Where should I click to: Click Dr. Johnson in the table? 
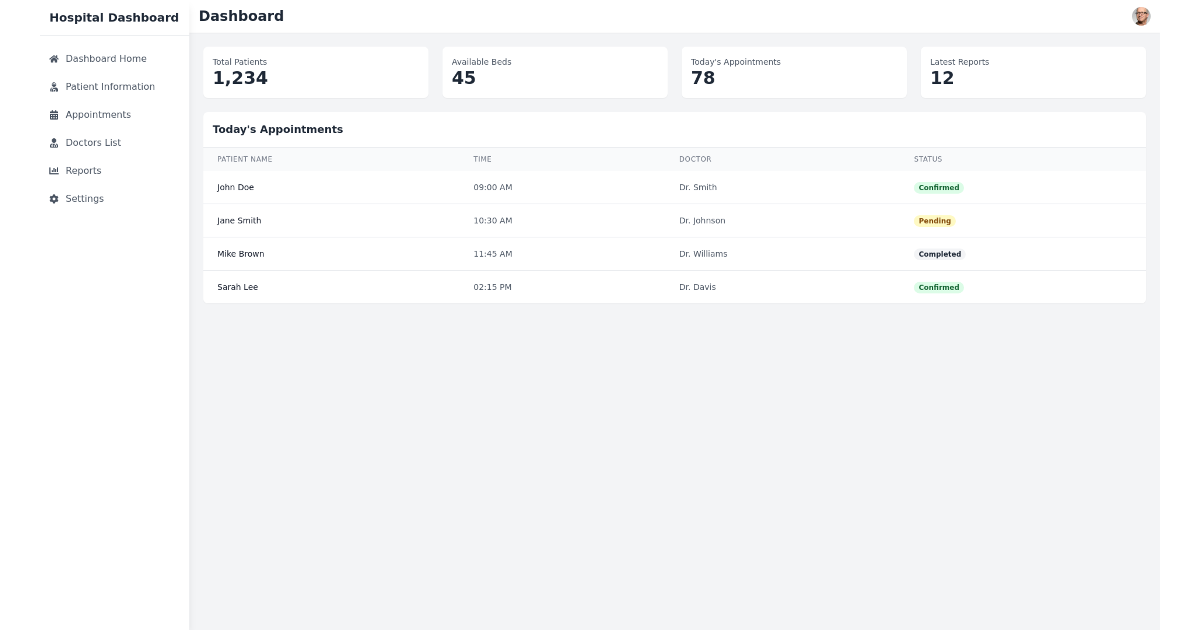(702, 221)
